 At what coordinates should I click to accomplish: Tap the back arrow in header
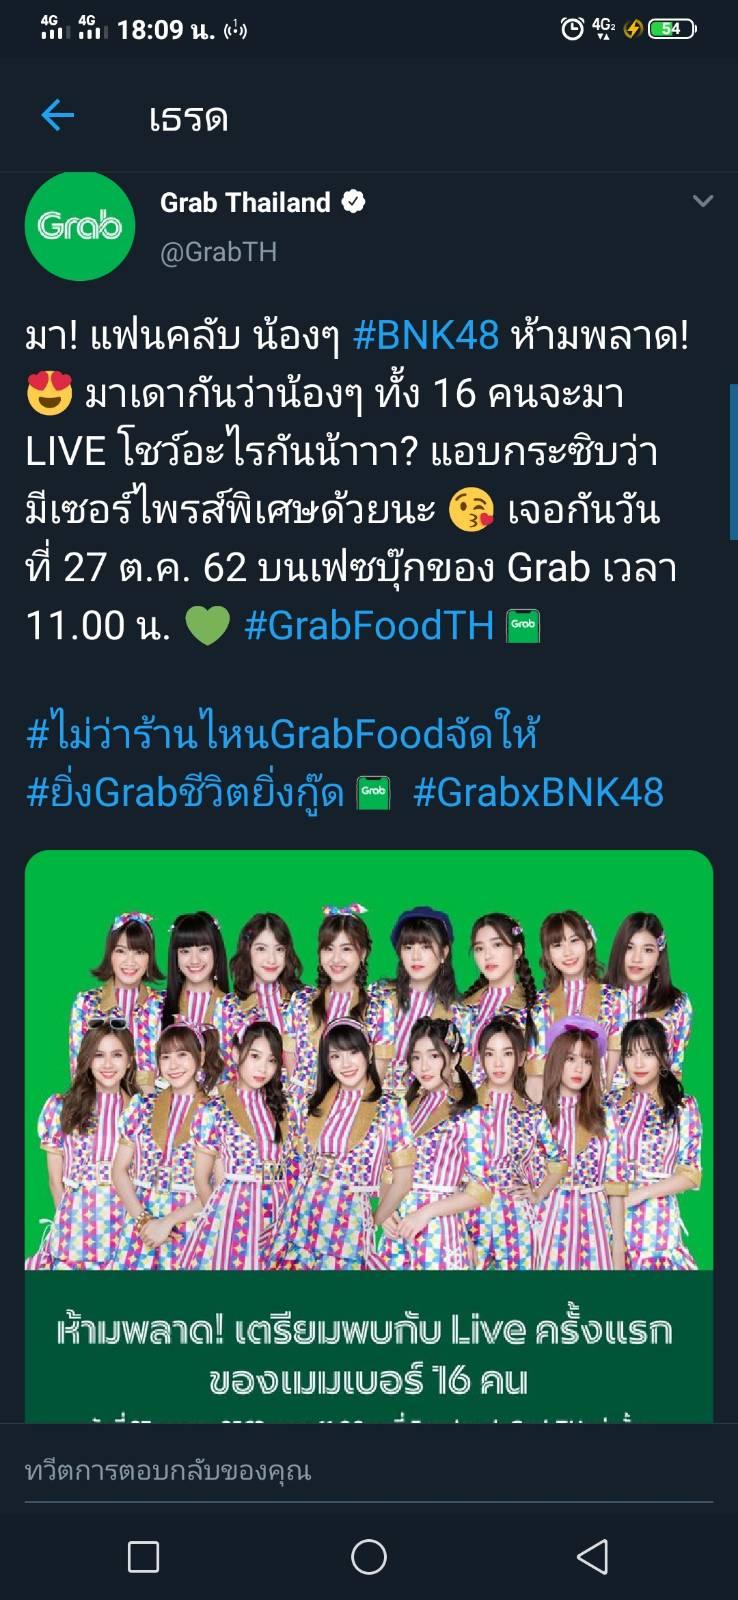tap(57, 116)
